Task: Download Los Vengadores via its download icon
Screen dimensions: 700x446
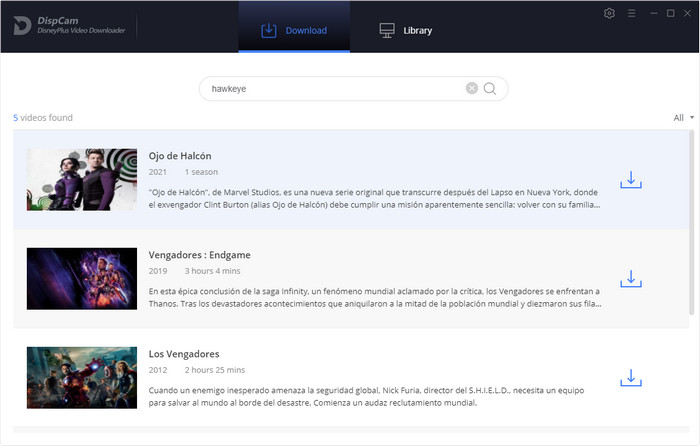Action: point(631,378)
